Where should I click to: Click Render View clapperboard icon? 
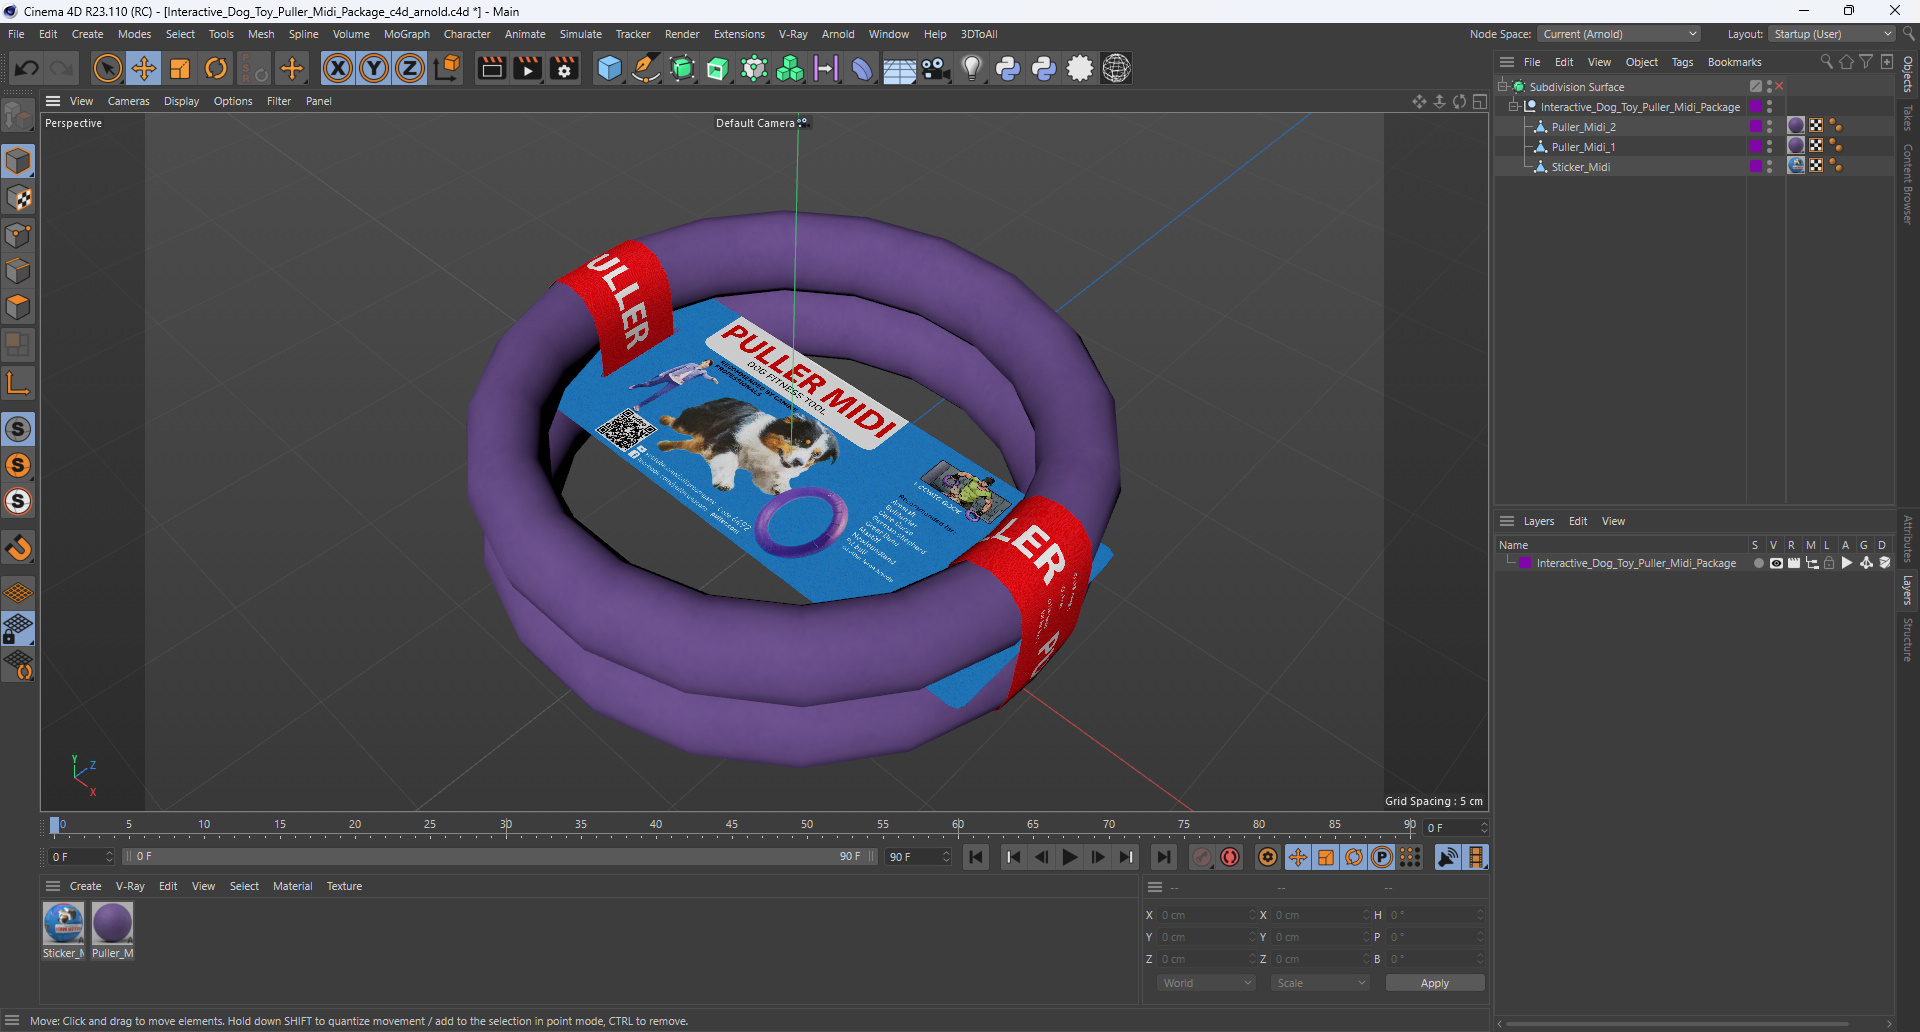point(491,68)
